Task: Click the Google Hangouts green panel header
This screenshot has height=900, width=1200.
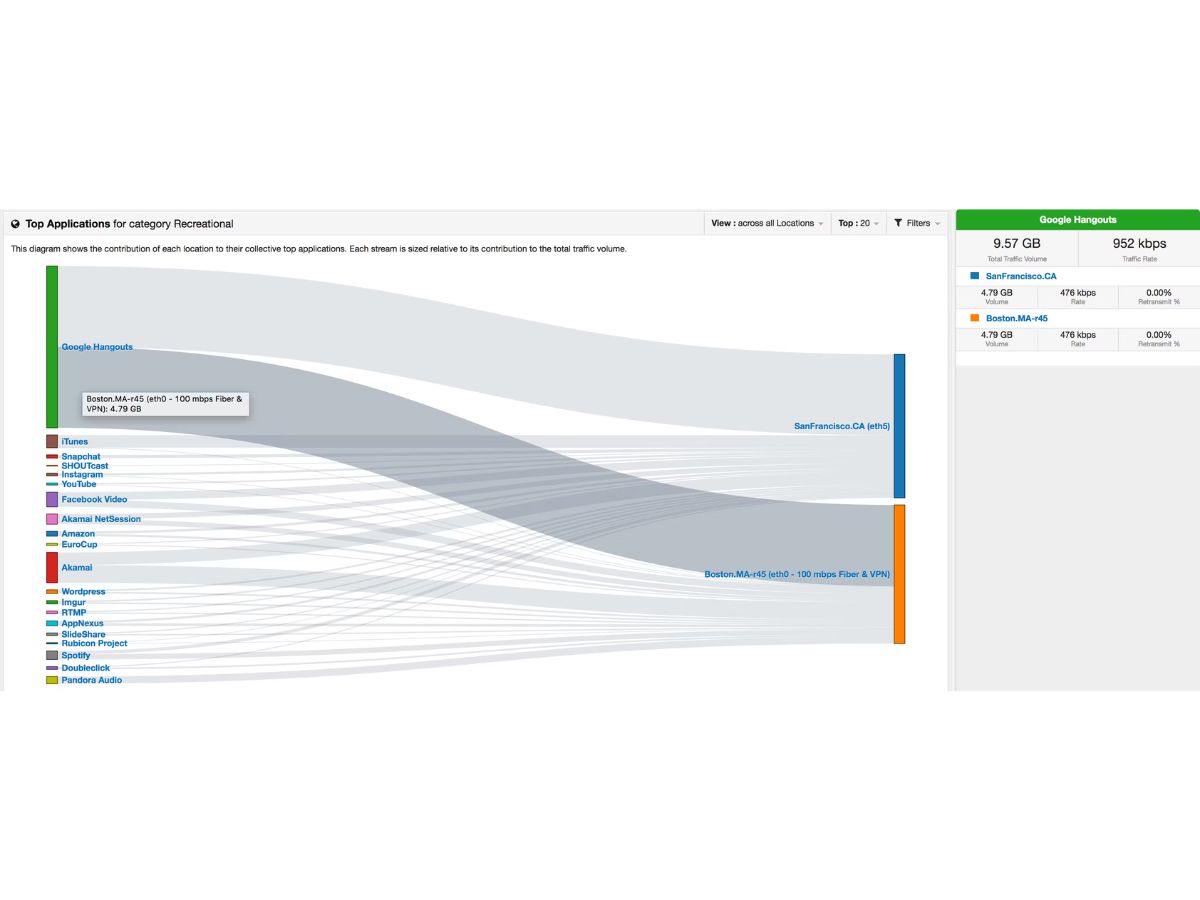Action: [1078, 220]
